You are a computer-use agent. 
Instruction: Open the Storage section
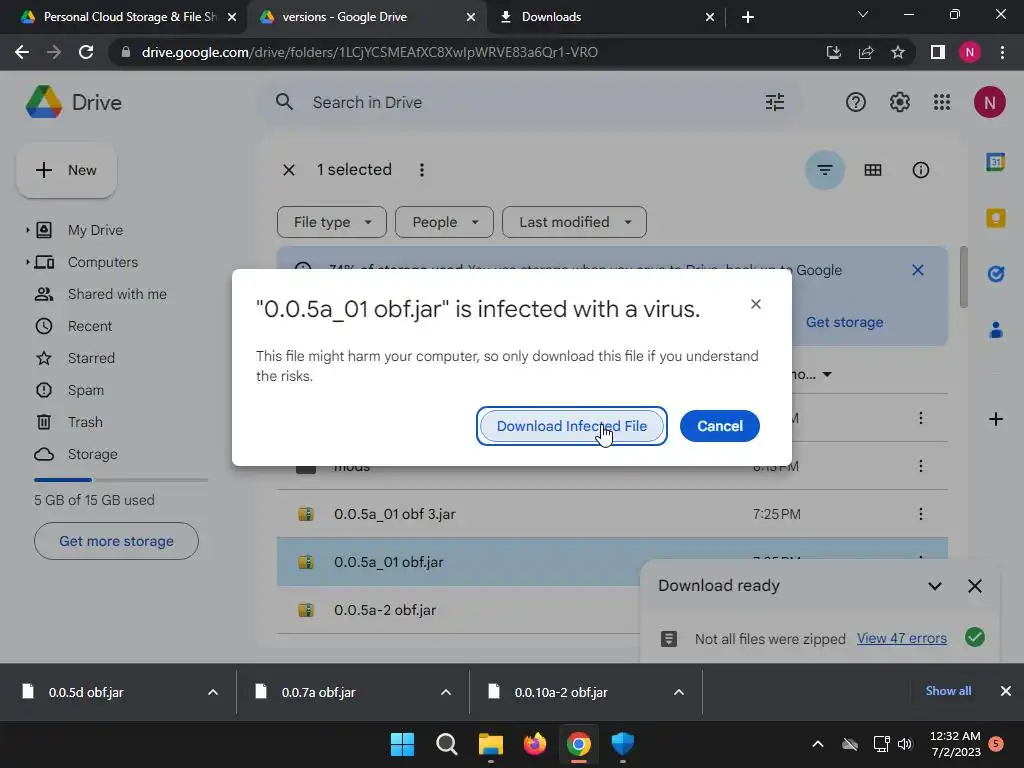[92, 454]
